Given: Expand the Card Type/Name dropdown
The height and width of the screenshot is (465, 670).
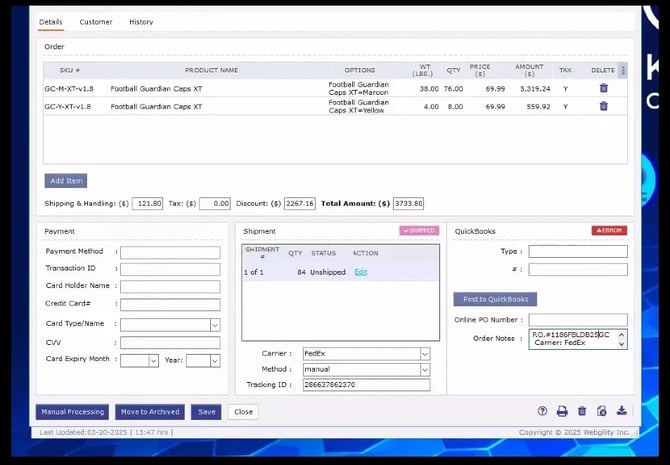Looking at the screenshot, I should tap(214, 325).
